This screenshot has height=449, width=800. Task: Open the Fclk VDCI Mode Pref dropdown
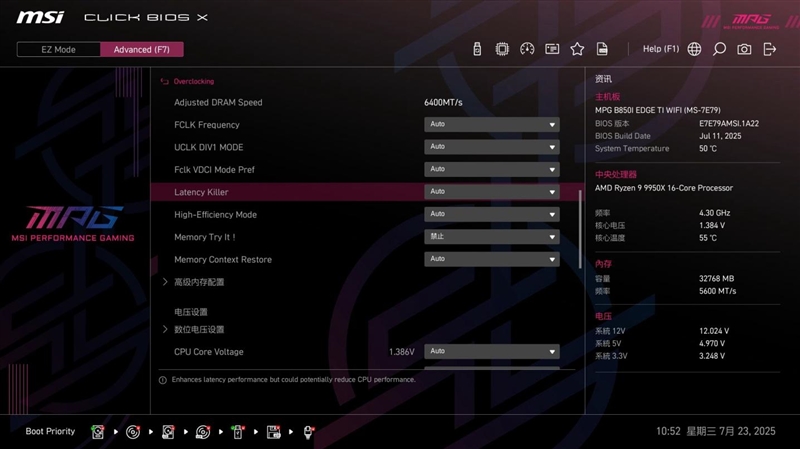tap(492, 169)
